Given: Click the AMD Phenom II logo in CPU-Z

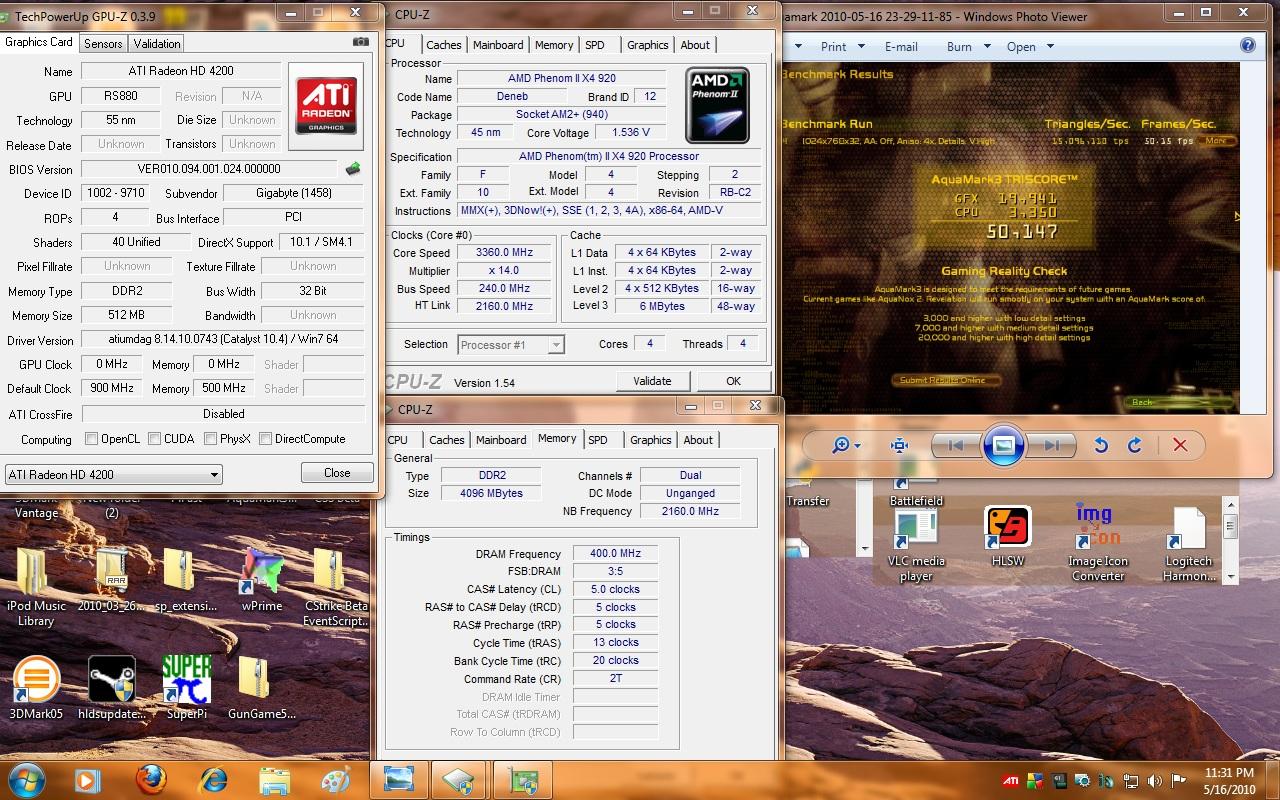Looking at the screenshot, I should coord(717,105).
